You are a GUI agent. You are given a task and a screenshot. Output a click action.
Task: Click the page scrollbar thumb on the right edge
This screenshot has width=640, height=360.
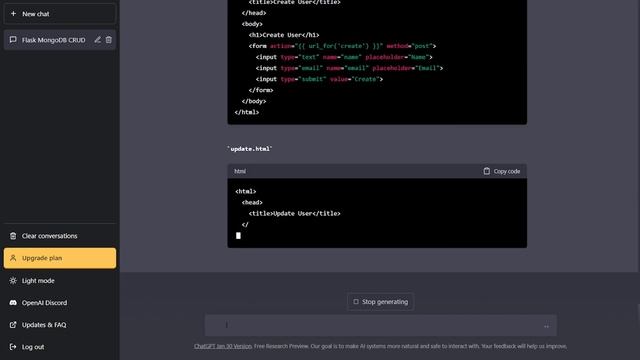pyautogui.click(x=638, y=314)
